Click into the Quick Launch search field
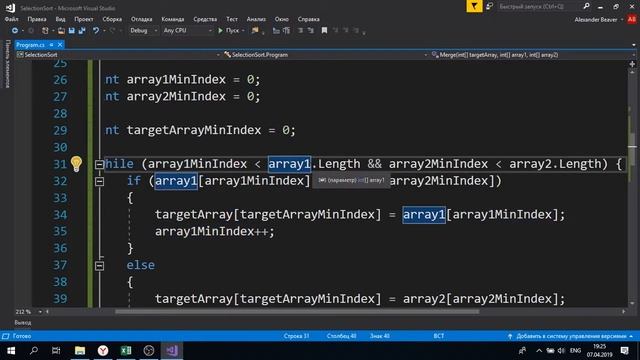Image resolution: width=640 pixels, height=360 pixels. (537, 6)
